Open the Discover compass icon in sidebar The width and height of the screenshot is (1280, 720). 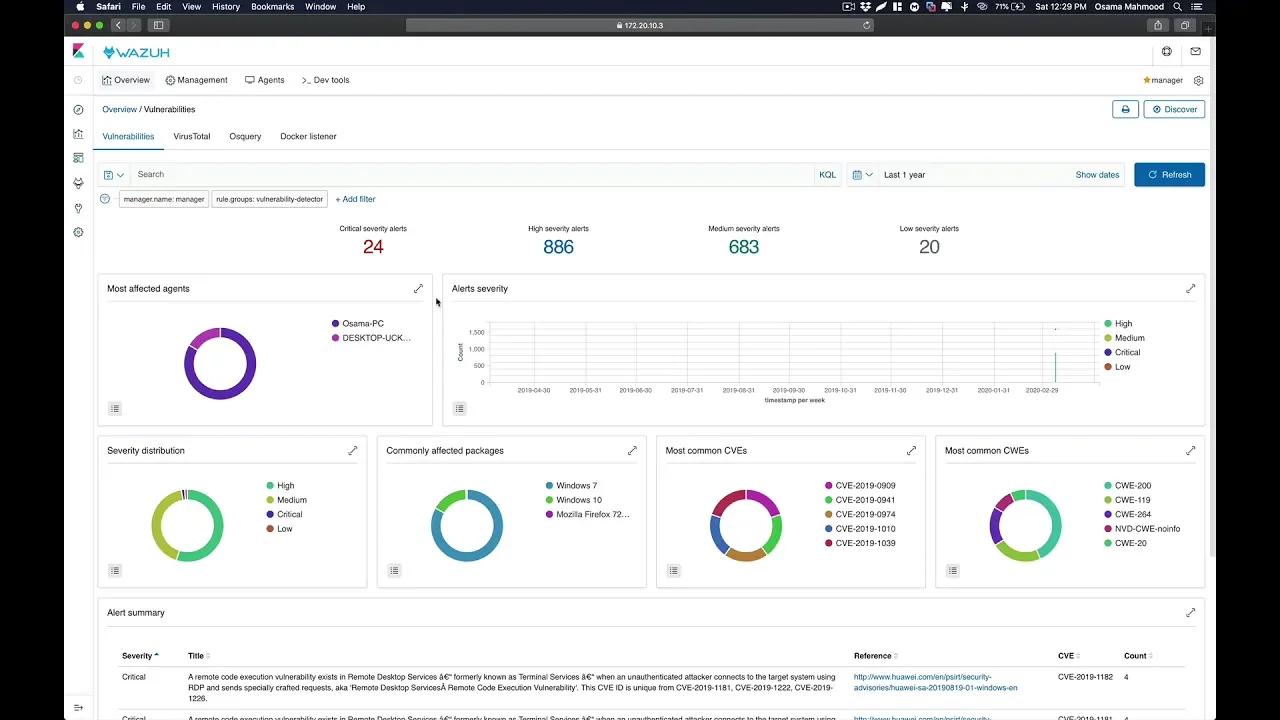[78, 110]
